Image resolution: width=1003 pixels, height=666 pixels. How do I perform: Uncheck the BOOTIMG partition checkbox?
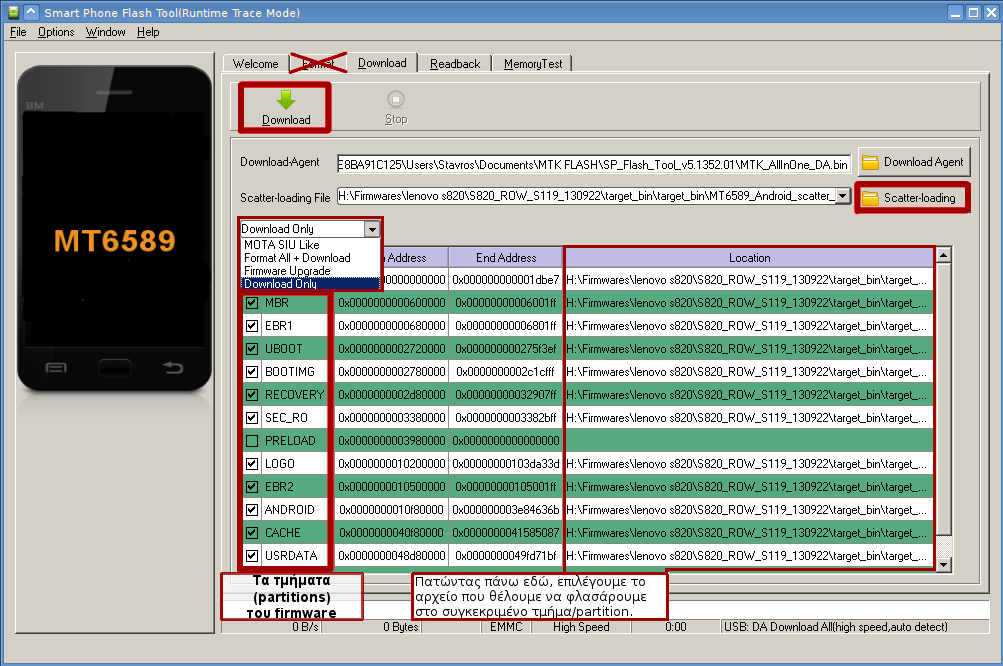coord(252,372)
